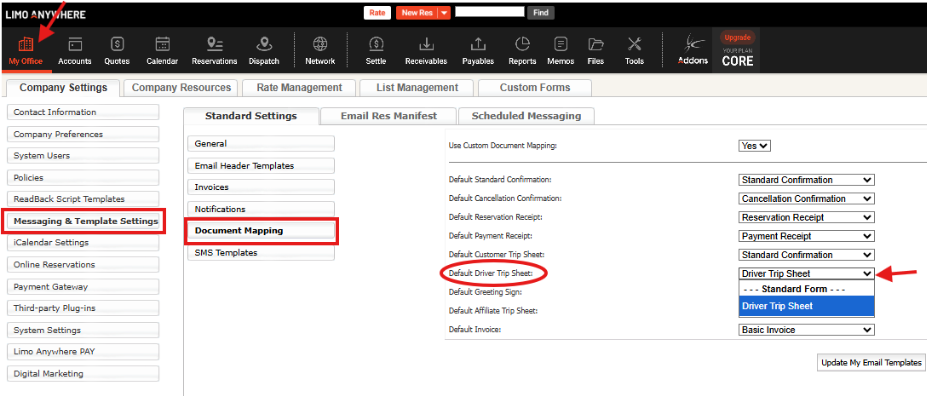Select Digital Marketing in the sidebar
Viewport: 927px width, 396px height.
tap(83, 374)
